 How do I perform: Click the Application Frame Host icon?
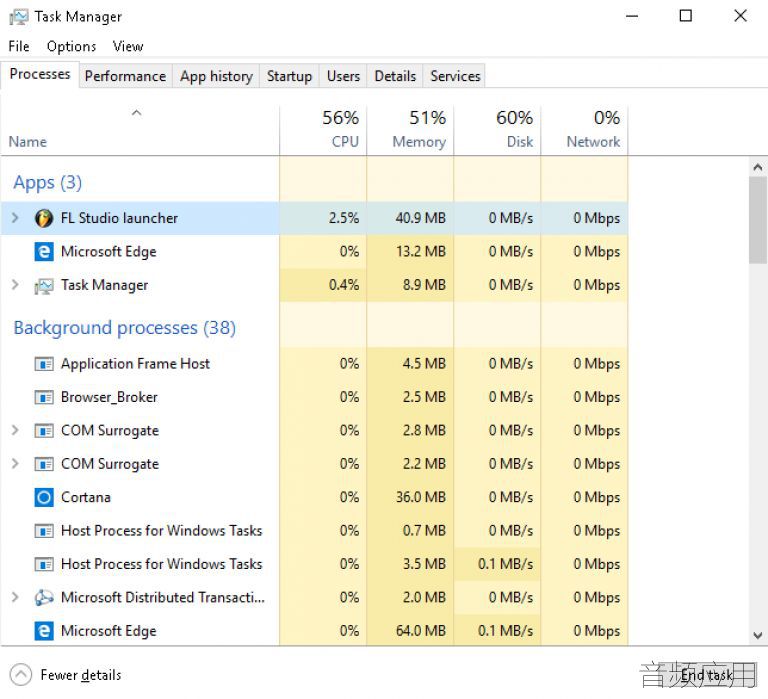[x=44, y=364]
